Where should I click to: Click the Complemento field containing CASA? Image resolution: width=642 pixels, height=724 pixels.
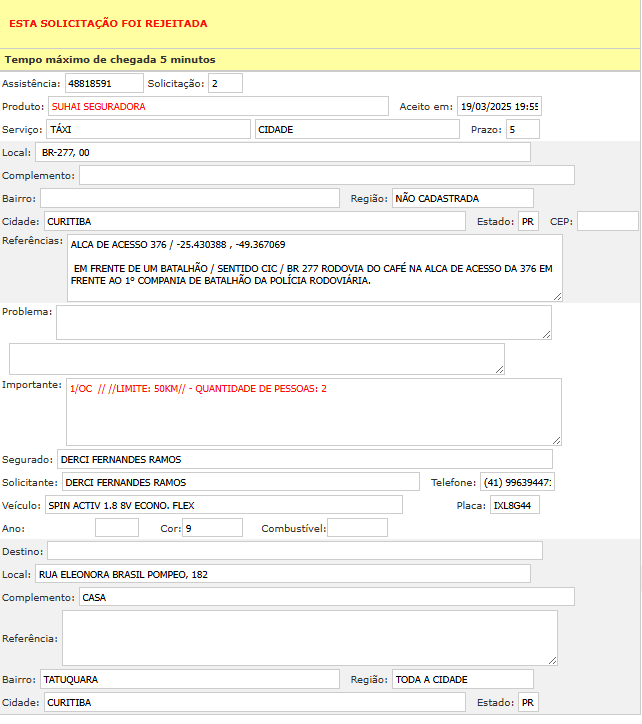[x=326, y=597]
